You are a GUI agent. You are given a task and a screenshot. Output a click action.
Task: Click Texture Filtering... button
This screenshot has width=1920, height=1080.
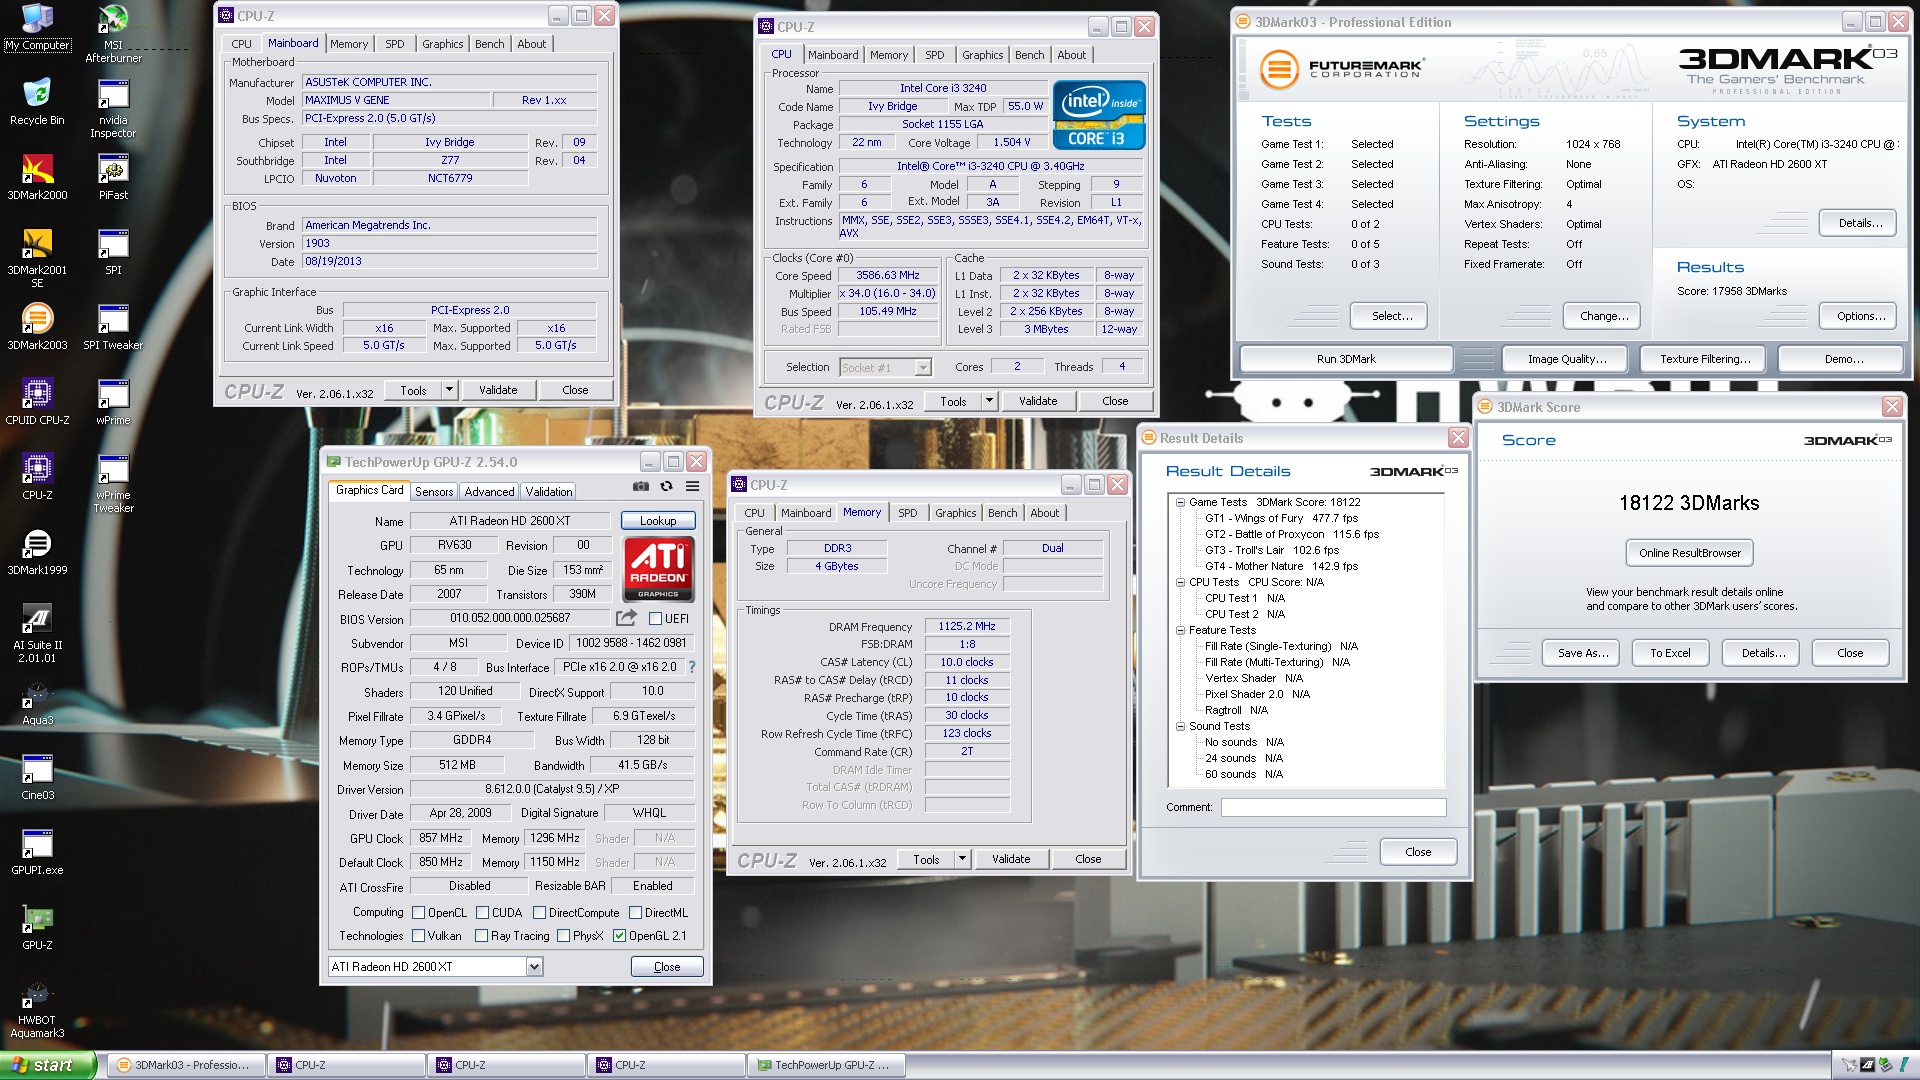coord(1705,359)
